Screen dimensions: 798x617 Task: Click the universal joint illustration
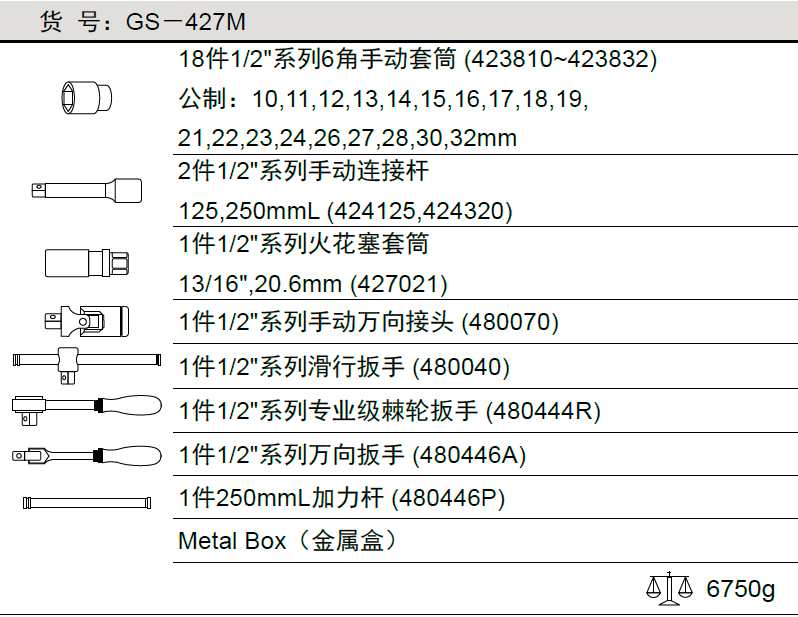(85, 321)
